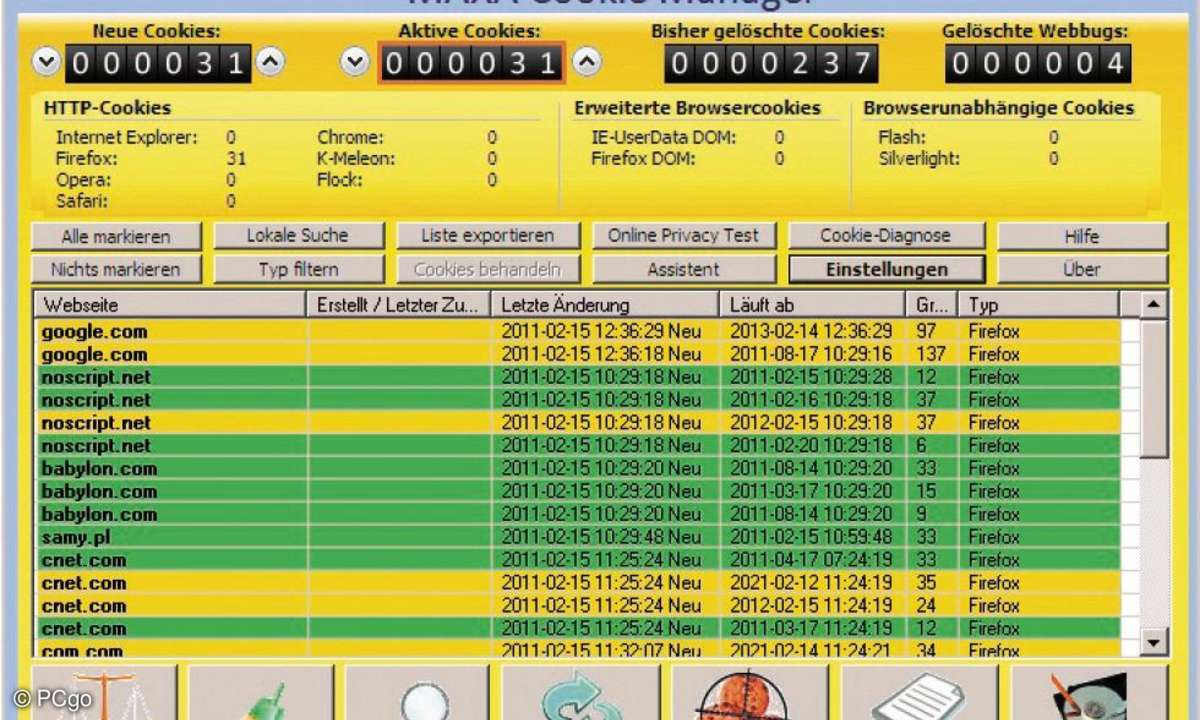Click the greyed Cookies behandeln button
This screenshot has height=720, width=1200.
488,269
